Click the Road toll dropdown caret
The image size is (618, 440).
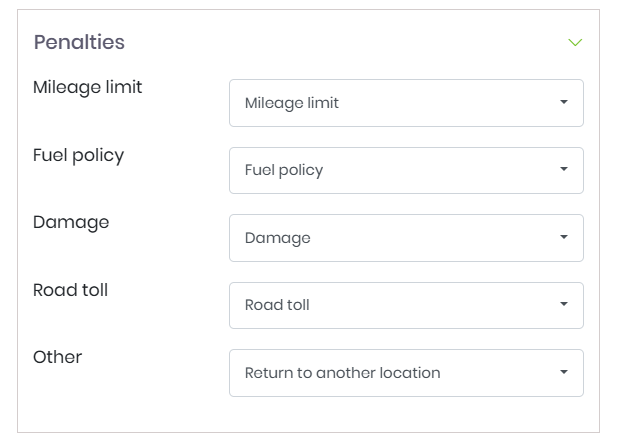click(564, 305)
